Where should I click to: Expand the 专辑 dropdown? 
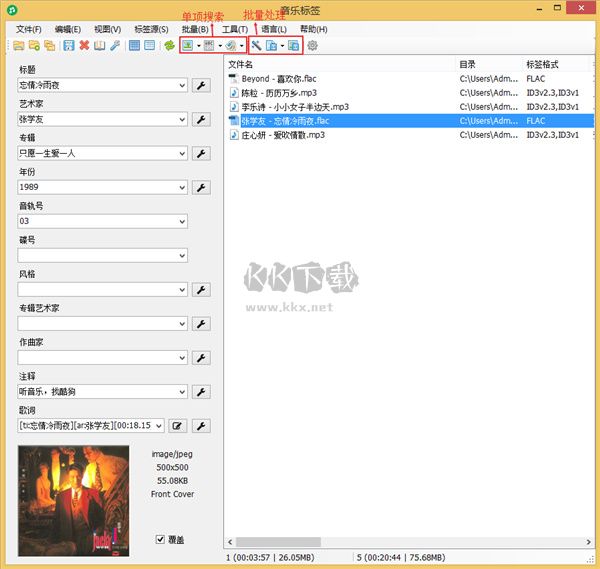182,153
